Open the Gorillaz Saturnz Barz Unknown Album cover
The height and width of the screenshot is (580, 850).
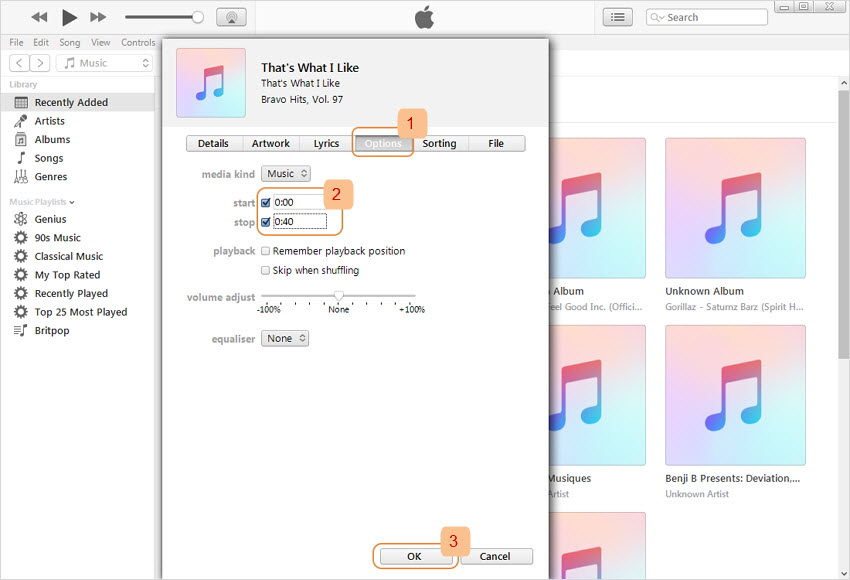click(x=735, y=208)
